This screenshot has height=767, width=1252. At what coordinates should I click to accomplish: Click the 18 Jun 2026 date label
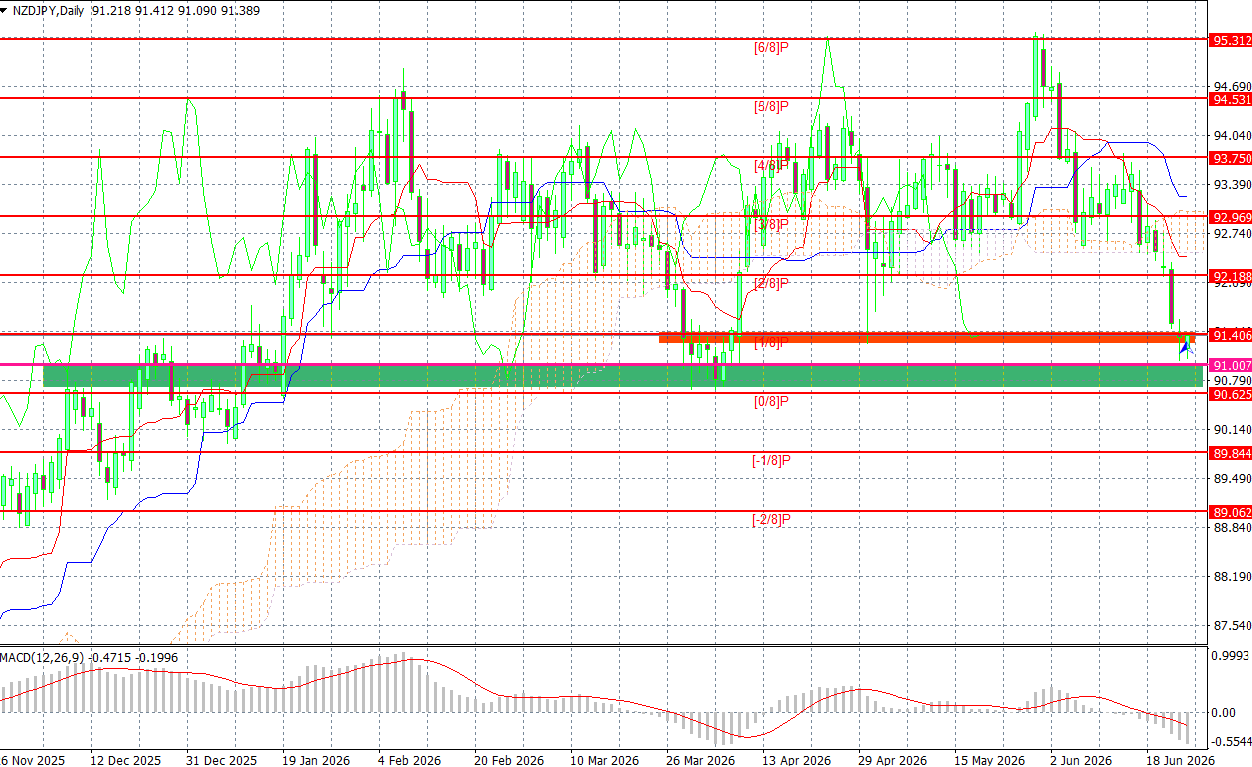pos(1180,760)
